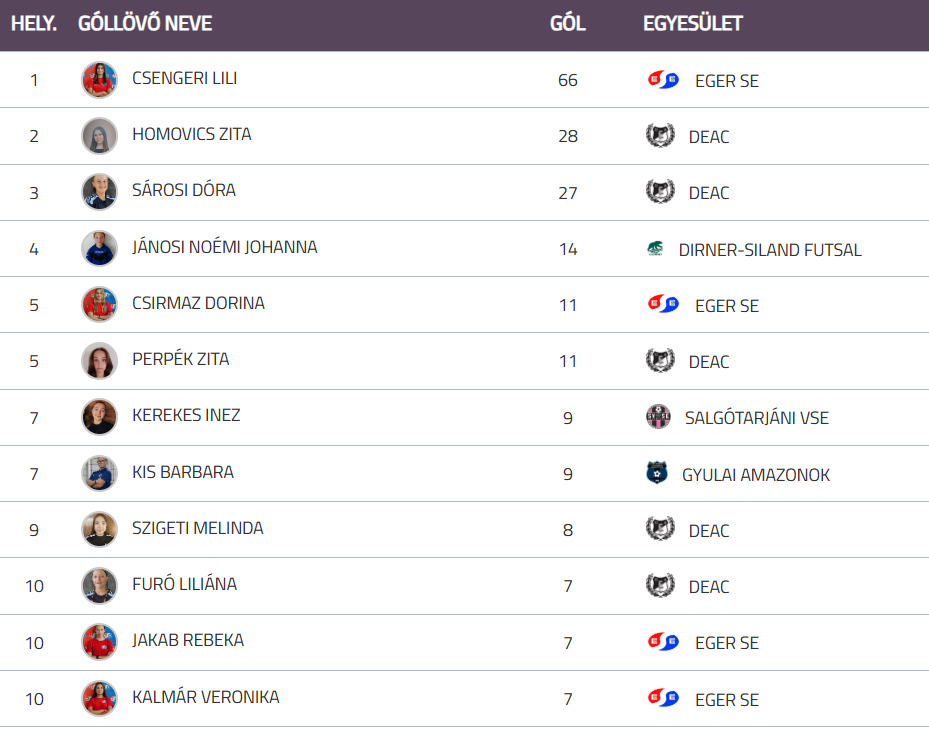Go to Csirmaz Dorina's player page
This screenshot has width=929, height=735.
198,303
